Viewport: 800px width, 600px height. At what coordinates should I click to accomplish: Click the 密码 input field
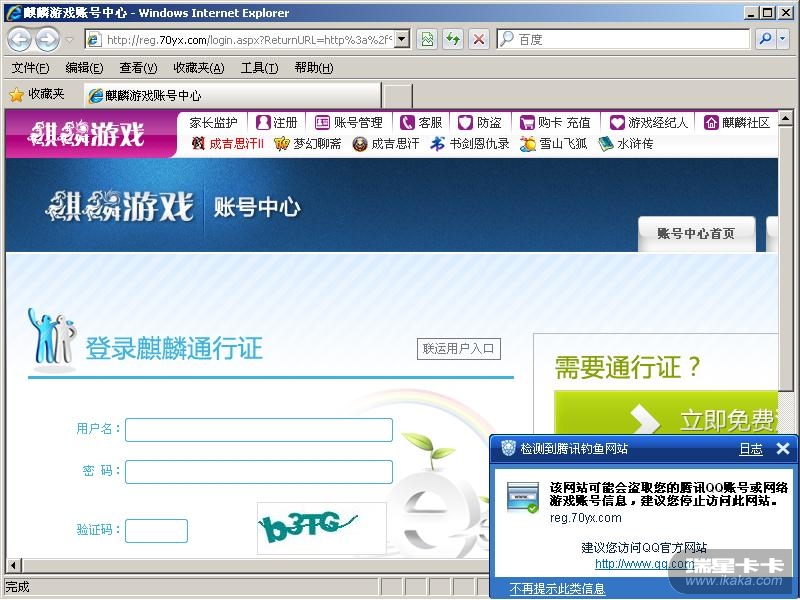pyautogui.click(x=259, y=471)
